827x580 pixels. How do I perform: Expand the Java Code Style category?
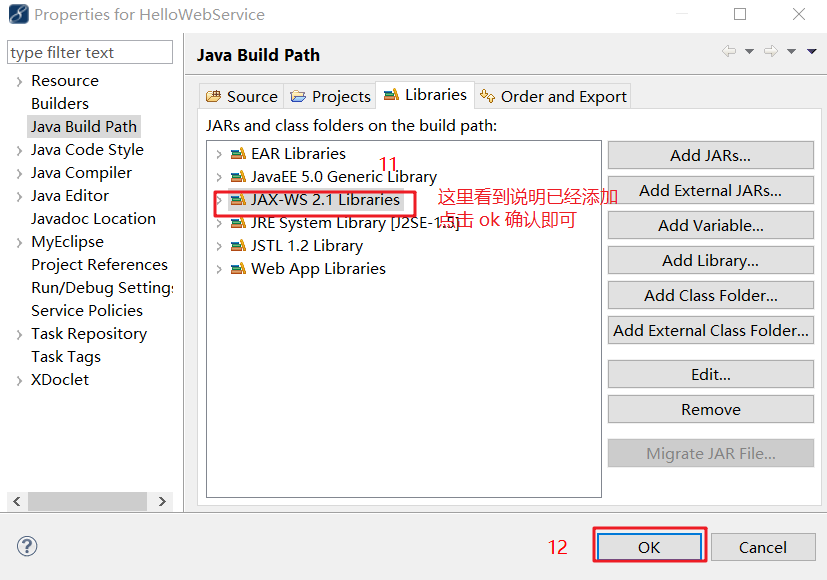click(x=20, y=151)
